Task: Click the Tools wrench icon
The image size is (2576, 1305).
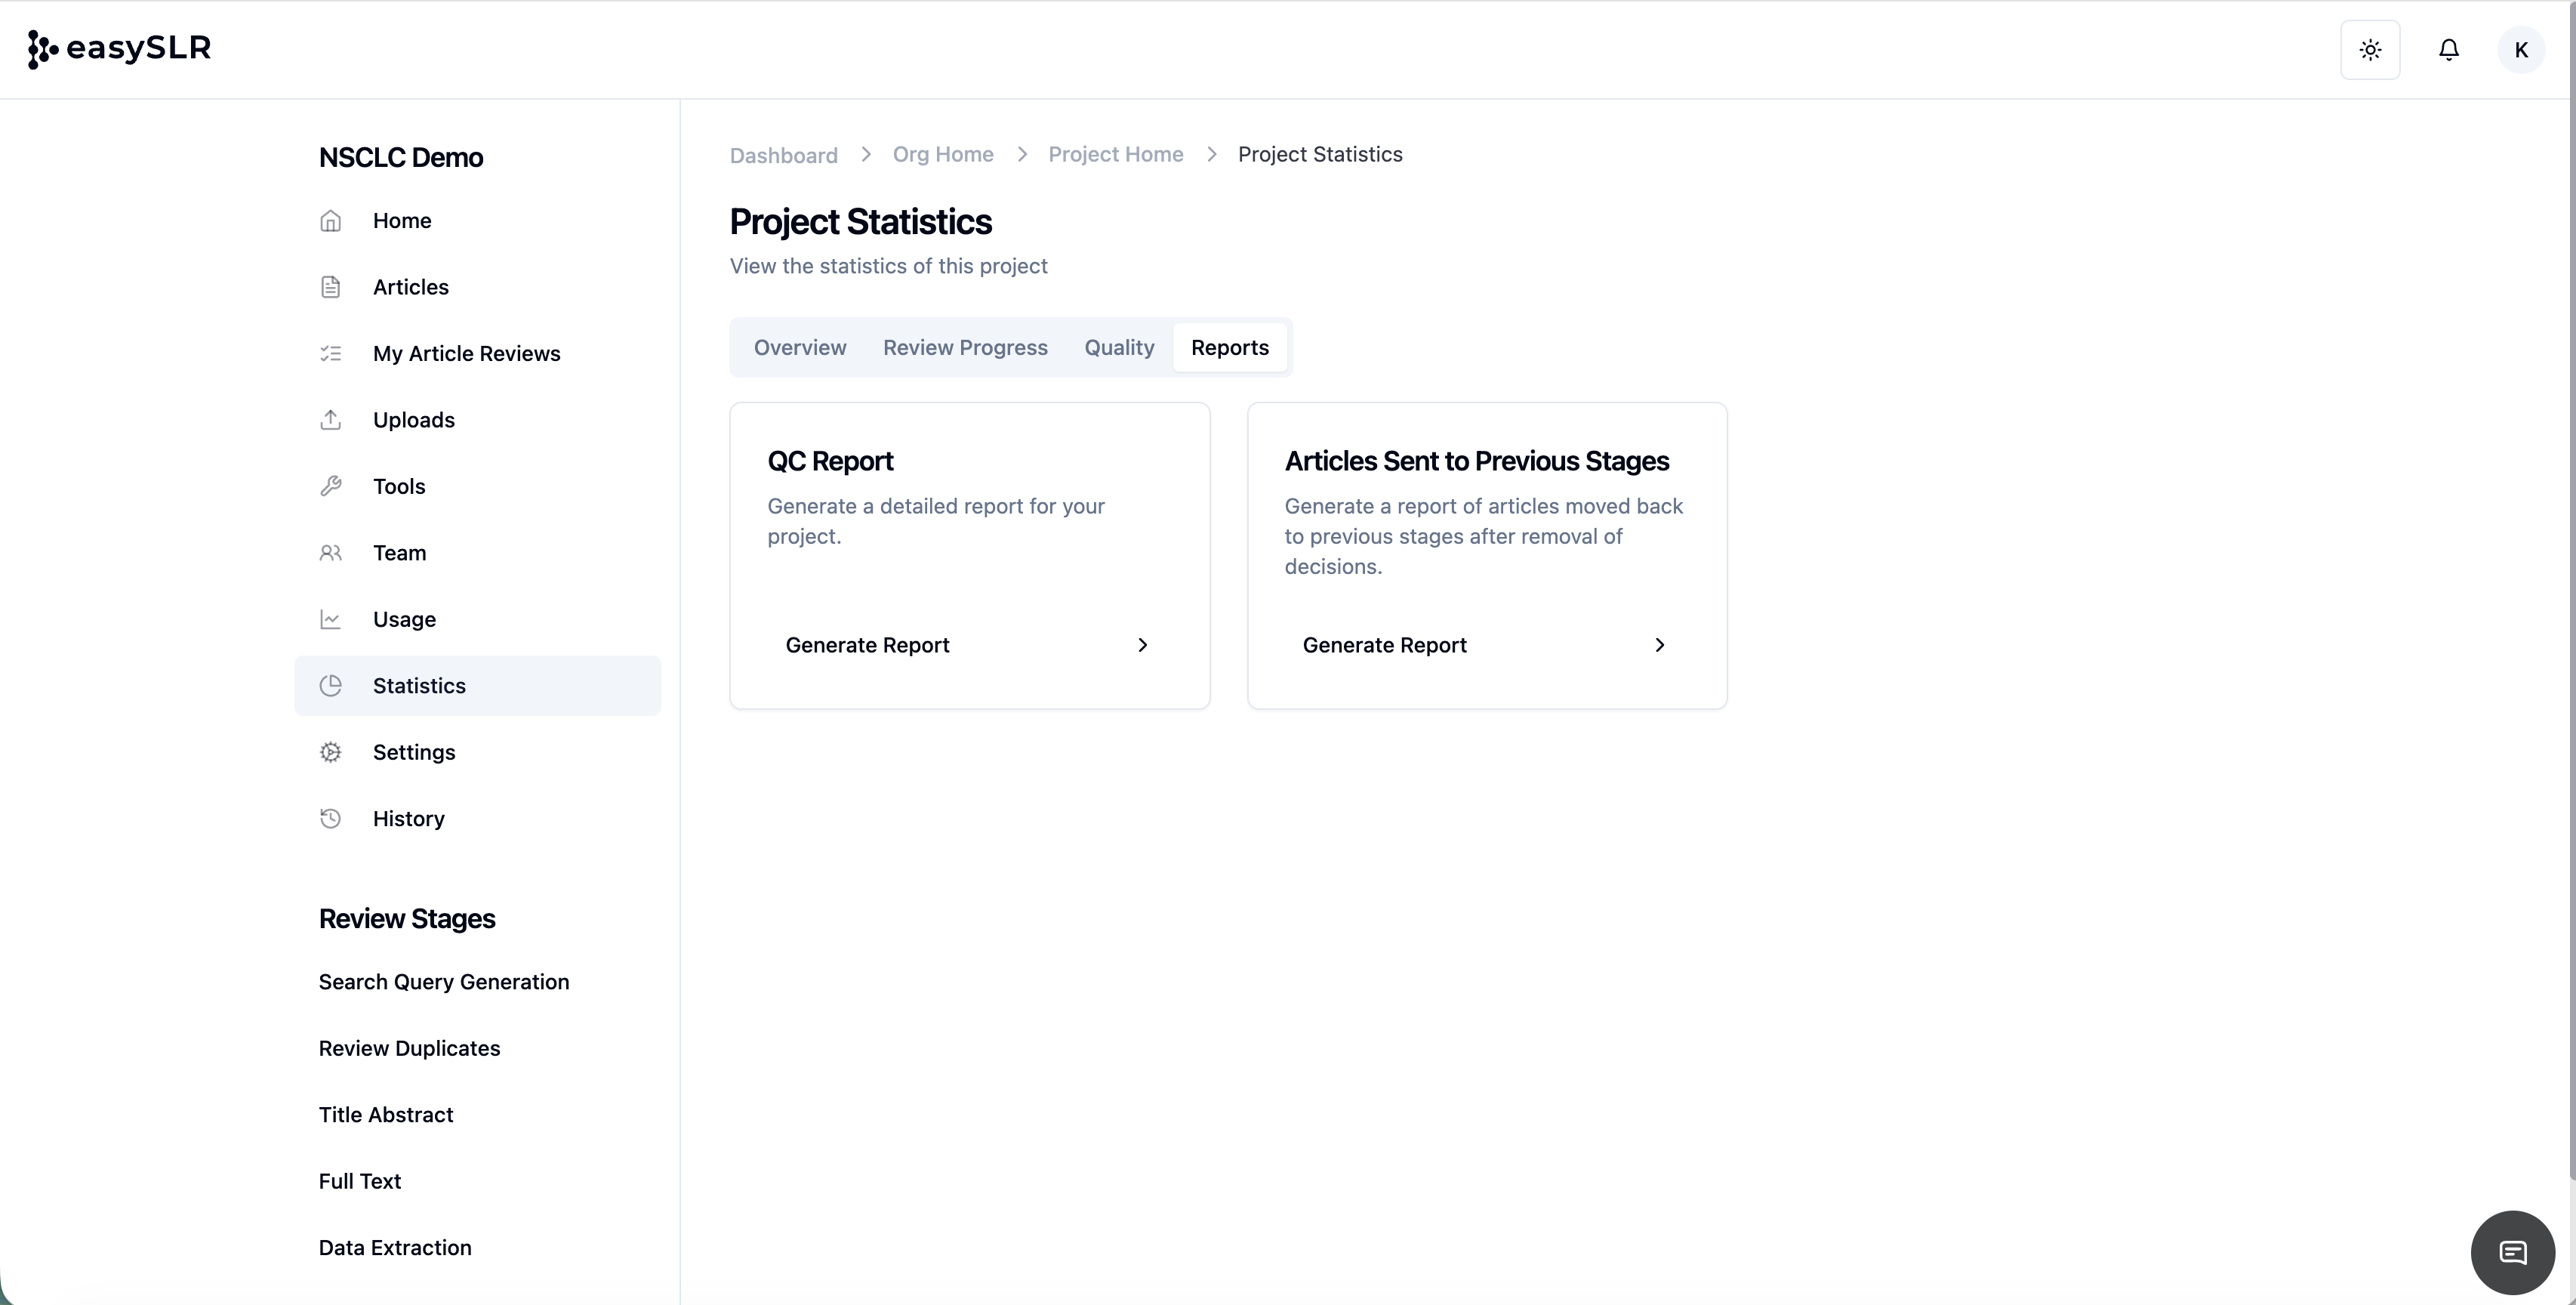Action: (331, 486)
